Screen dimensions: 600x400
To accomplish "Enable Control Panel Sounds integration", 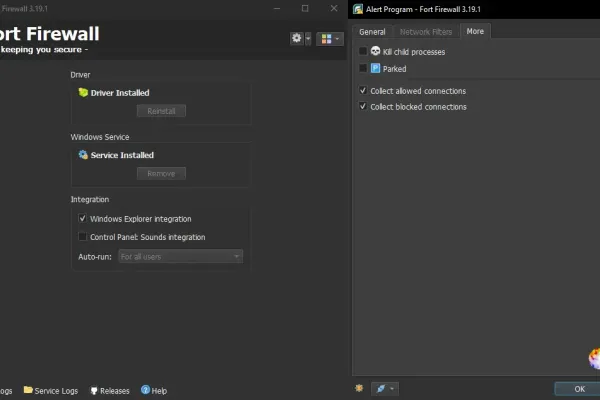I will click(x=82, y=236).
